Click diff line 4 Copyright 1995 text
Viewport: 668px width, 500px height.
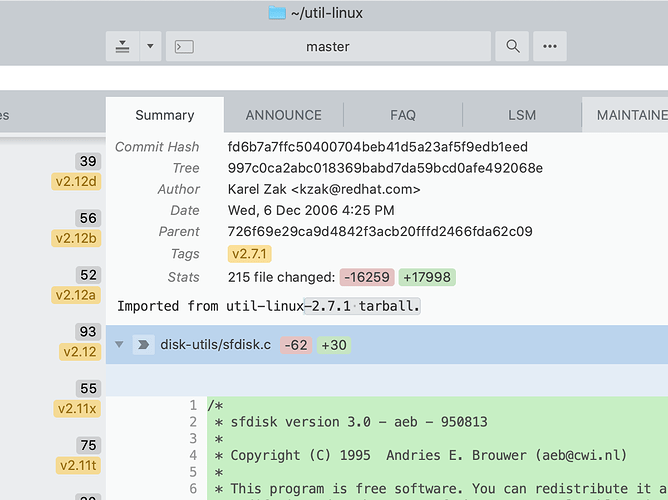coord(421,455)
